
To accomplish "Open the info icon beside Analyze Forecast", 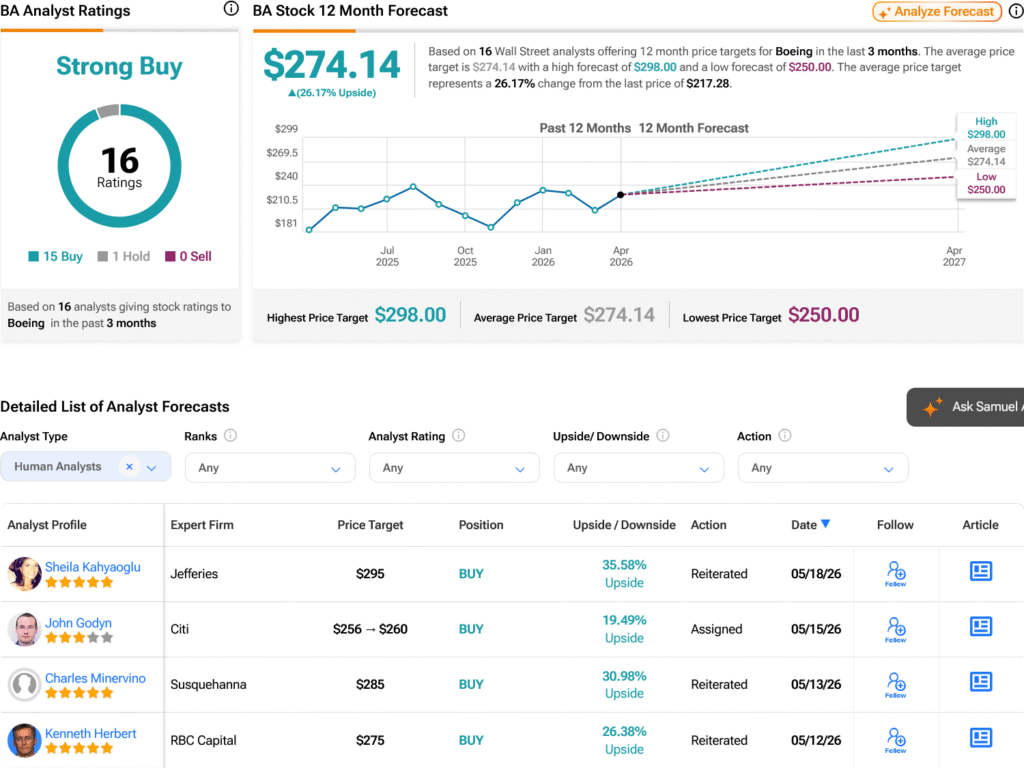I will pos(1017,12).
